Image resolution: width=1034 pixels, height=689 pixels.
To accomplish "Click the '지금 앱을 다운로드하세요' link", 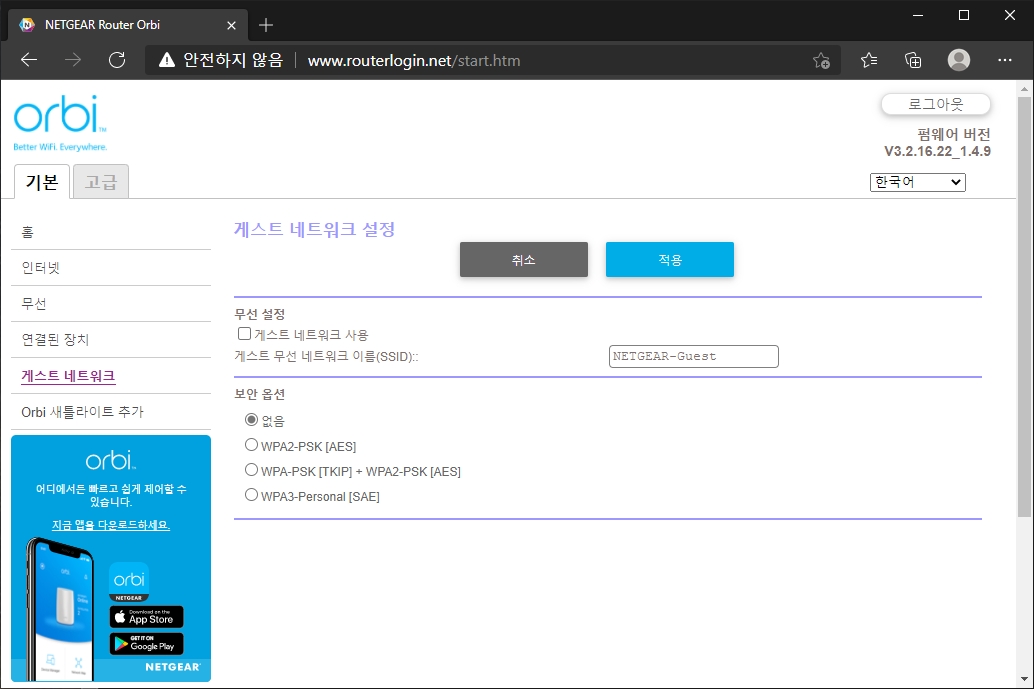I will point(111,525).
